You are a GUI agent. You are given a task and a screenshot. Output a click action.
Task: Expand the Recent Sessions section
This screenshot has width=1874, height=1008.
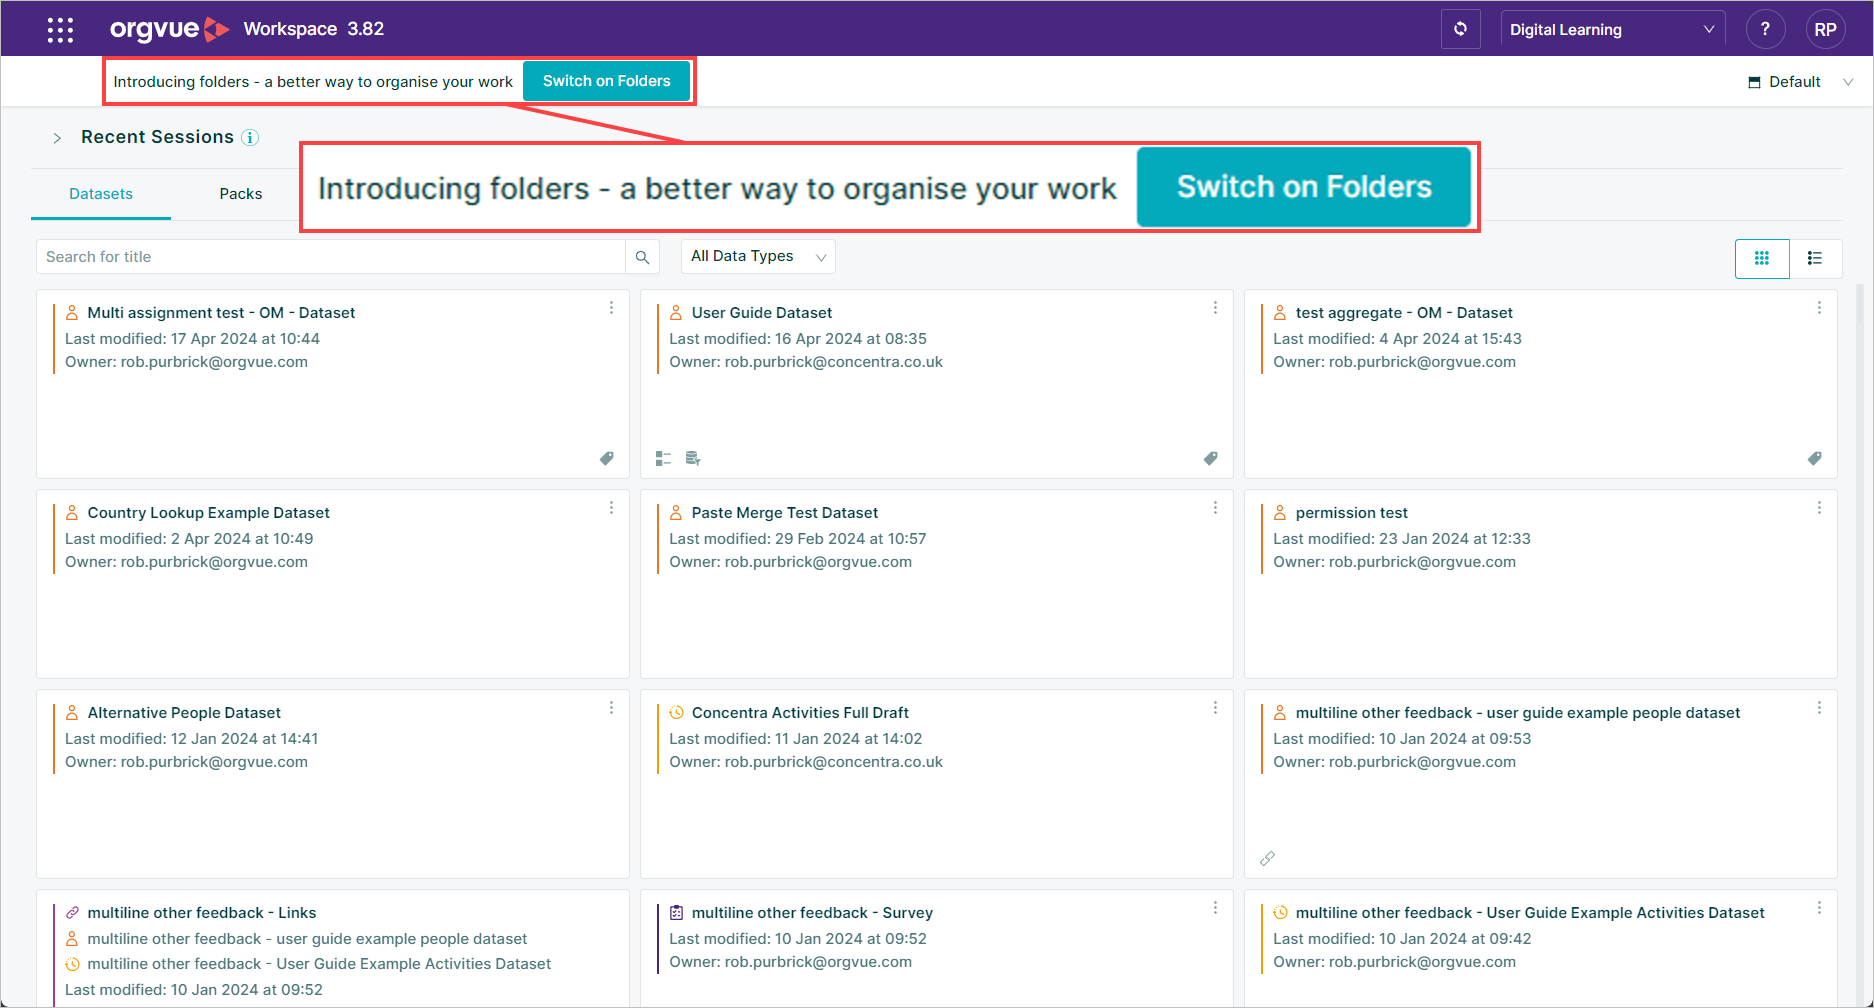click(57, 138)
